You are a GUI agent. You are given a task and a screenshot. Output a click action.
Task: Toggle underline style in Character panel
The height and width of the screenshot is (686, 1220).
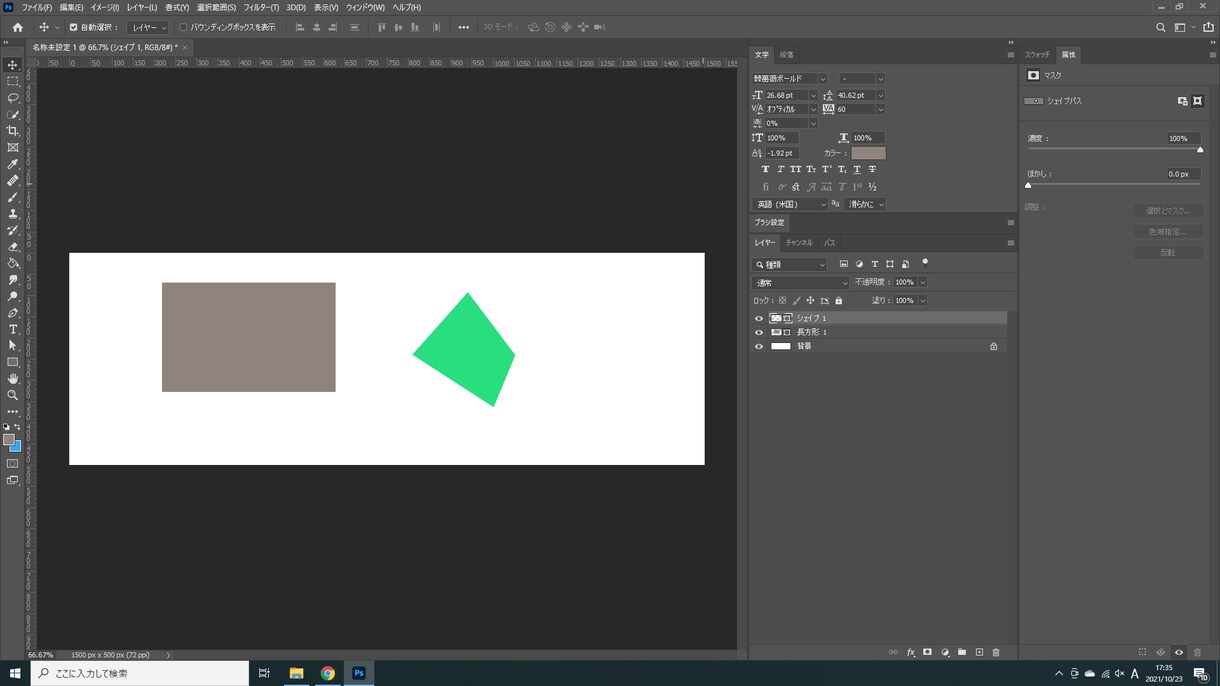click(x=857, y=170)
